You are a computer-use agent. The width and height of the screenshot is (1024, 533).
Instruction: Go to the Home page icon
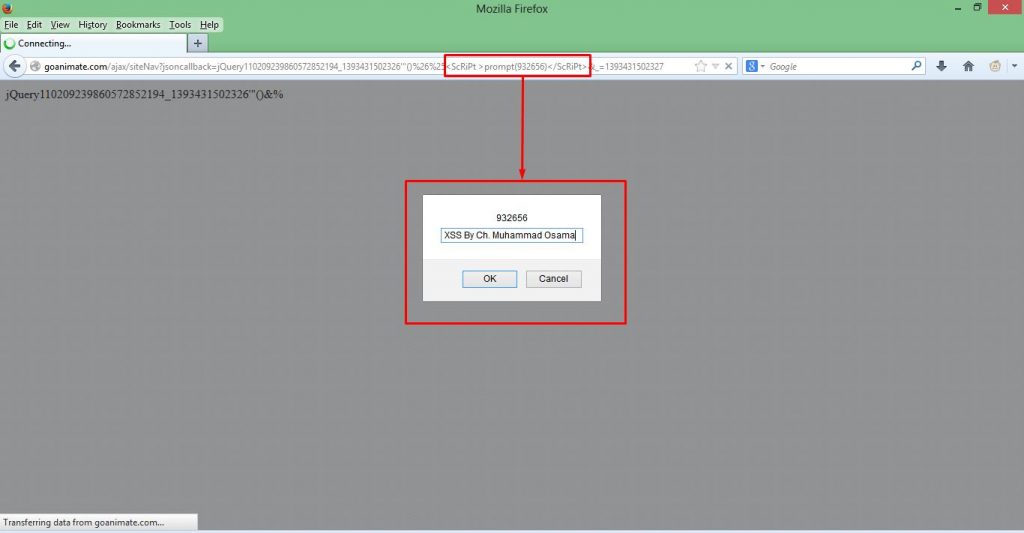(968, 66)
